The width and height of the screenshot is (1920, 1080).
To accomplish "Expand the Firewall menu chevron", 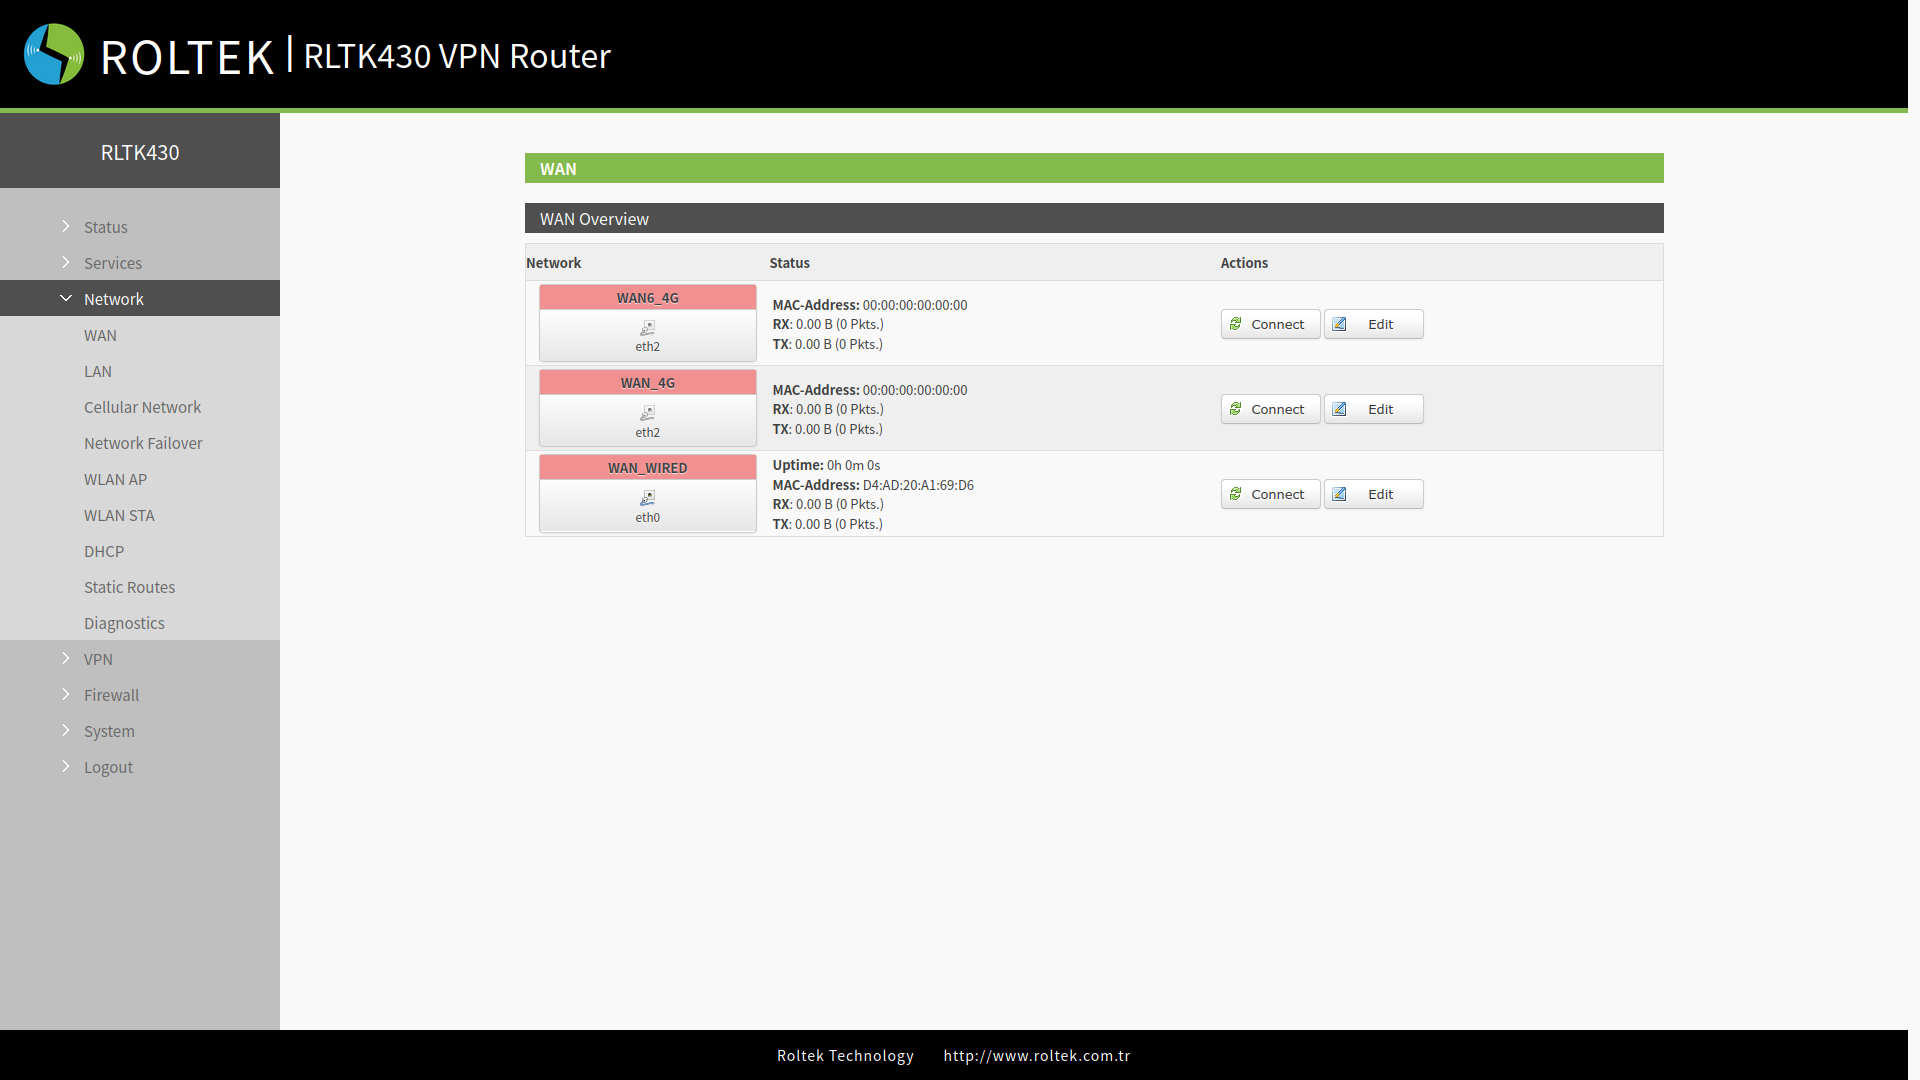I will [66, 694].
